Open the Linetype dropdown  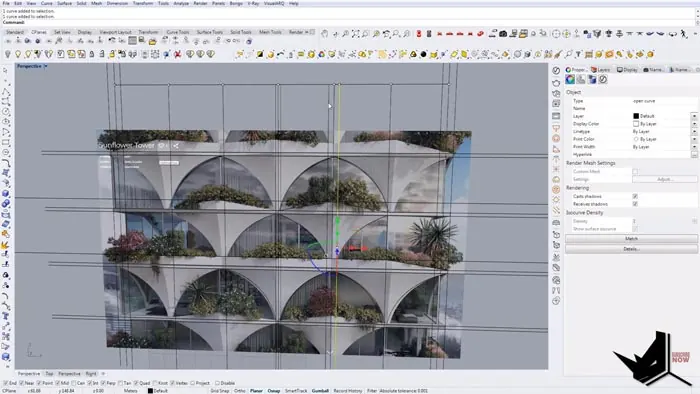coord(694,132)
